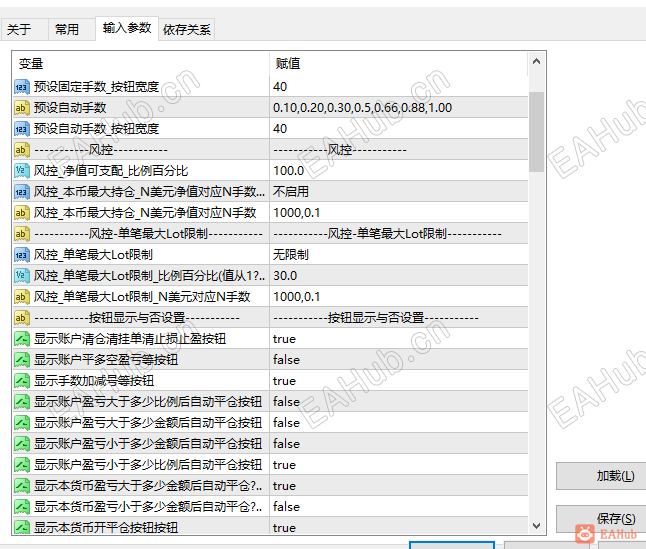
Task: Click the string icon of the 按钮显示与否设置 separator row
Action: point(21,318)
